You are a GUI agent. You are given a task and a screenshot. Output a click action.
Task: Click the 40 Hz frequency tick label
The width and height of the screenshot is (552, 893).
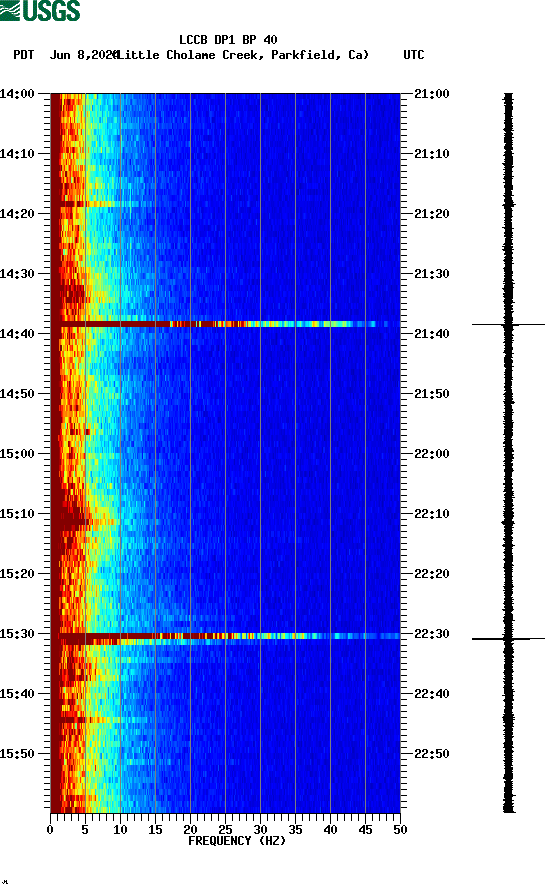[330, 830]
